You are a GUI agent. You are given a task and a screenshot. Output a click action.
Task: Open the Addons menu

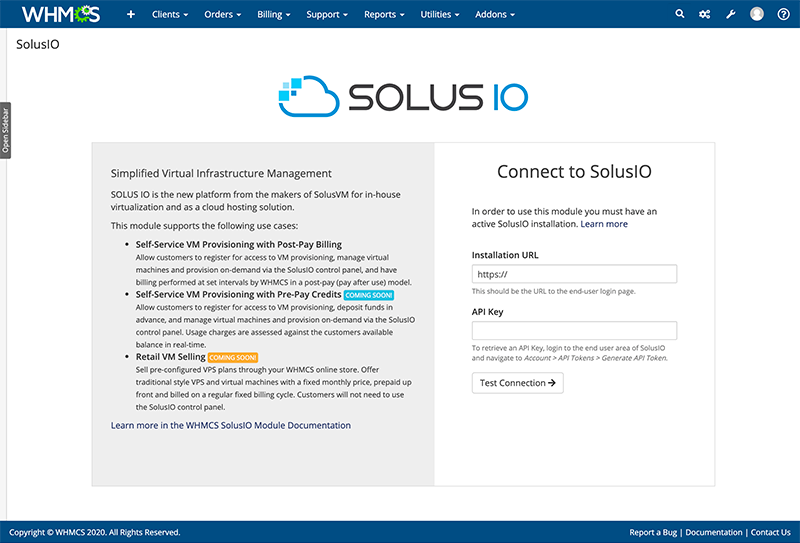pos(495,15)
